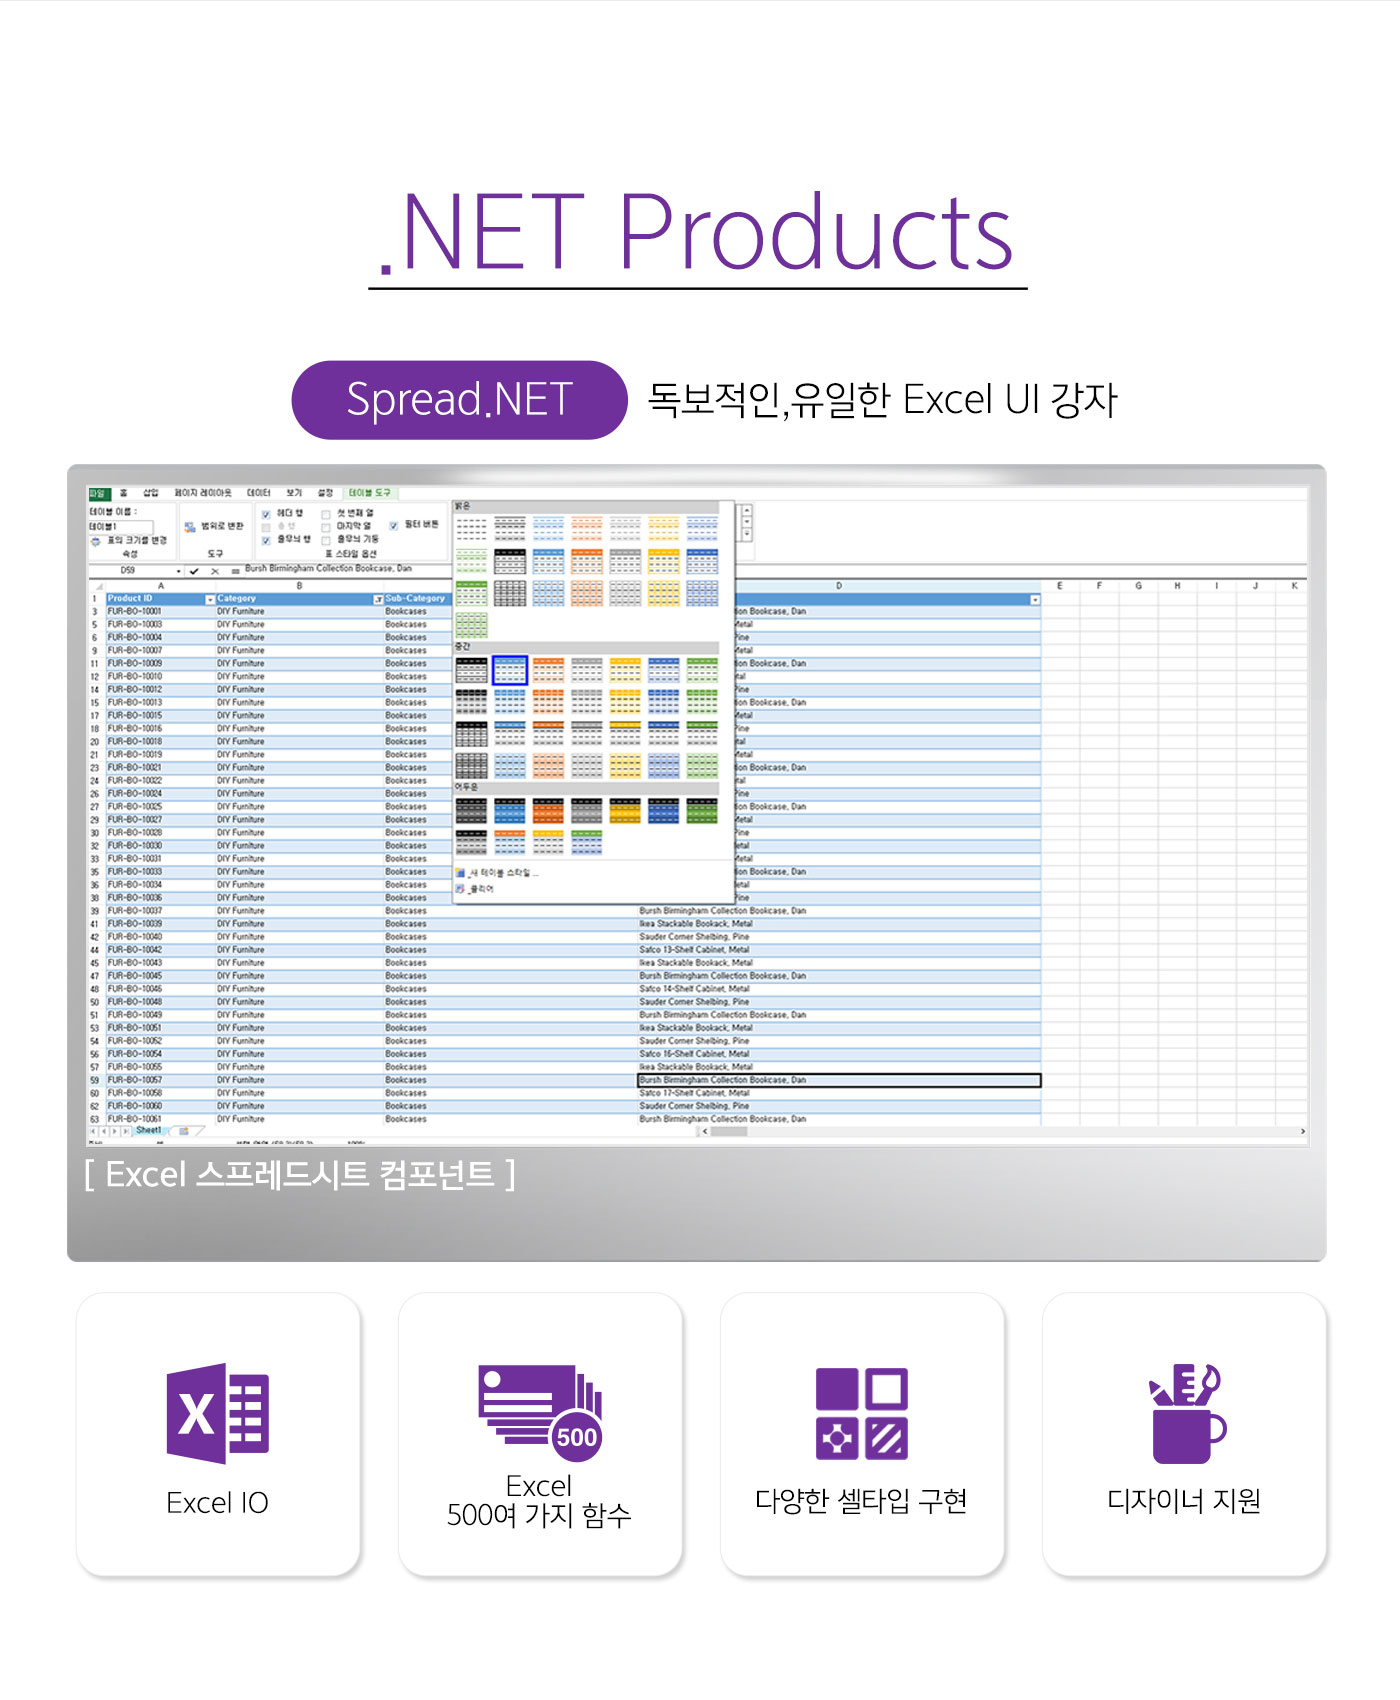The width and height of the screenshot is (1400, 1700).
Task: Switch to the 보기 ribbon tab
Action: pyautogui.click(x=294, y=493)
